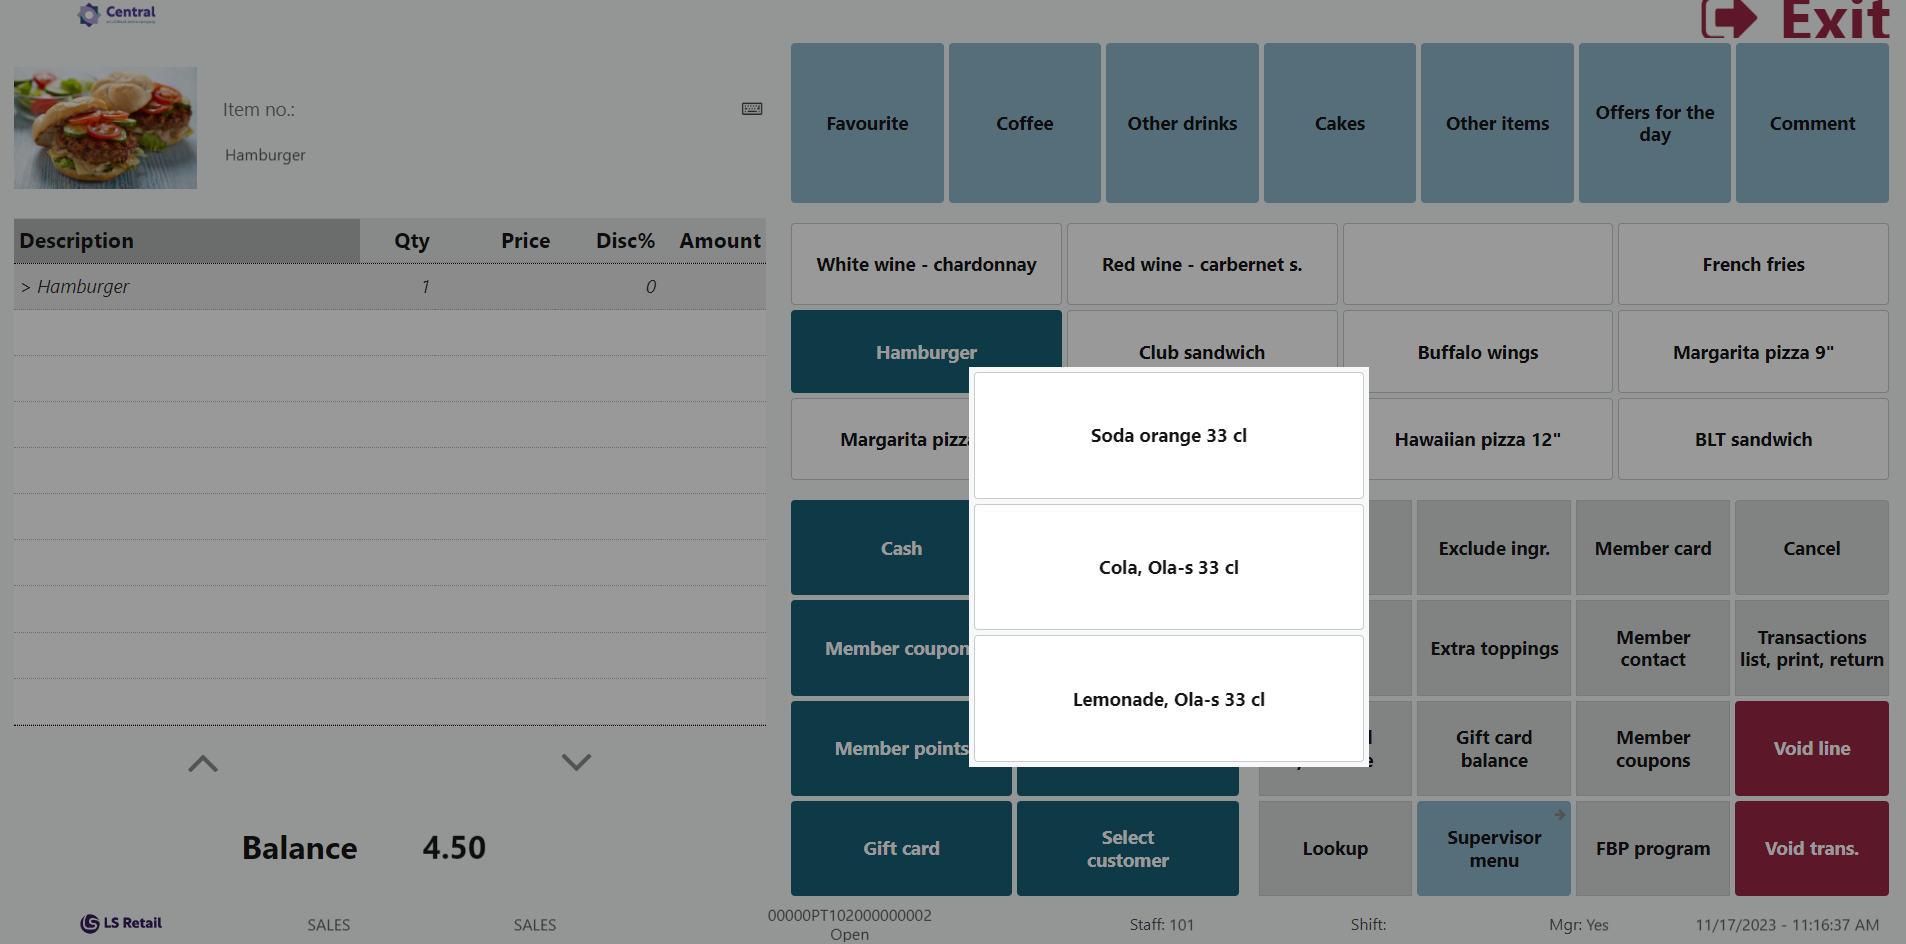Add French fries to the order
Screen dimensions: 1906x944
[x=1753, y=264]
